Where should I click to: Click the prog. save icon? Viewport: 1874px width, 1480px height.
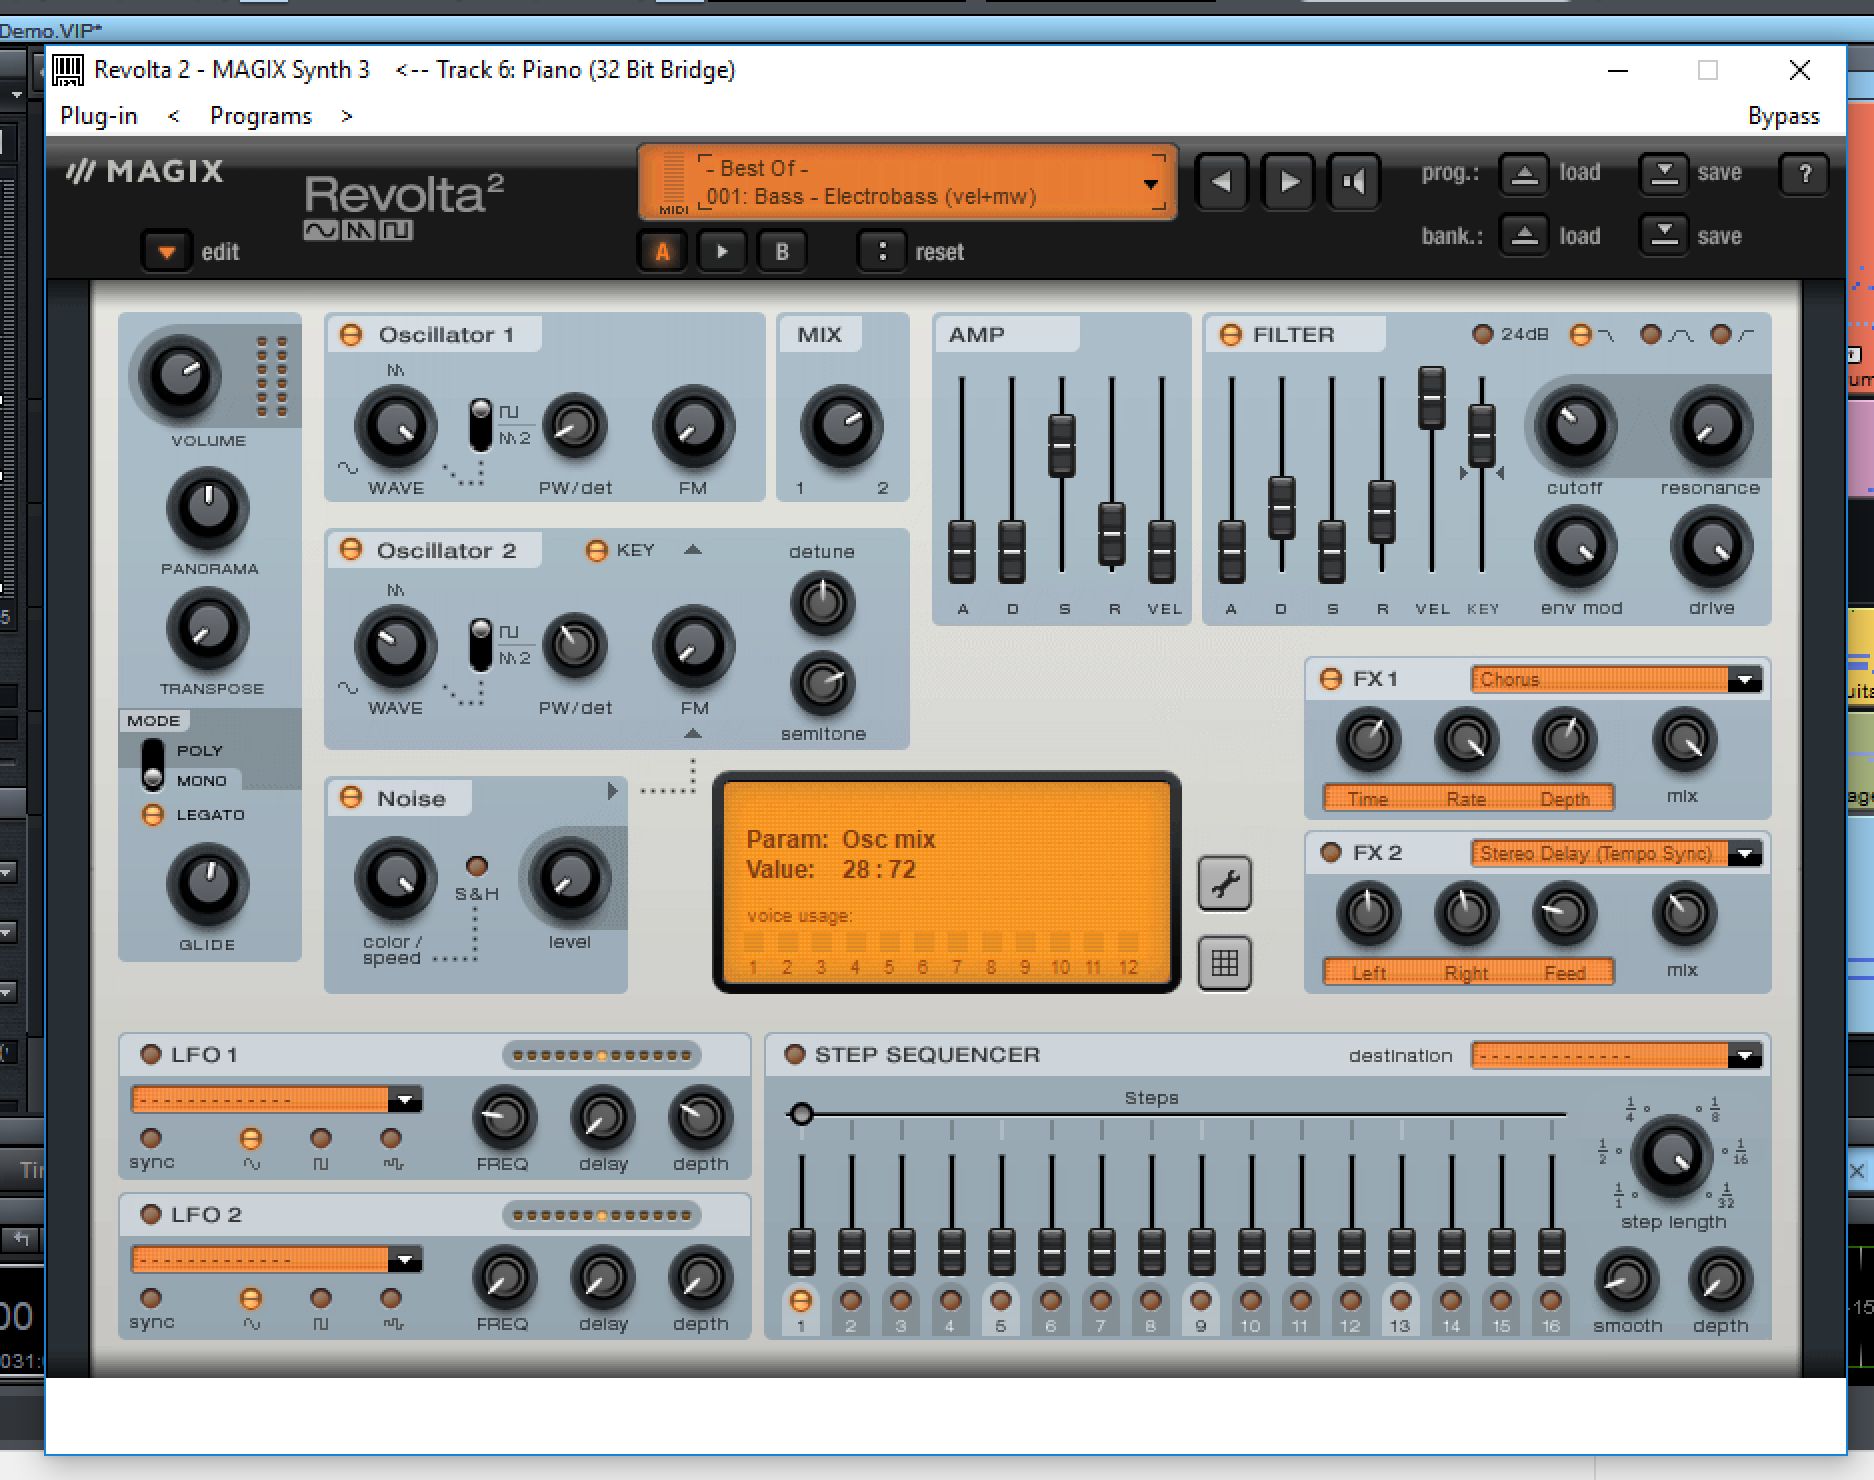pyautogui.click(x=1664, y=174)
